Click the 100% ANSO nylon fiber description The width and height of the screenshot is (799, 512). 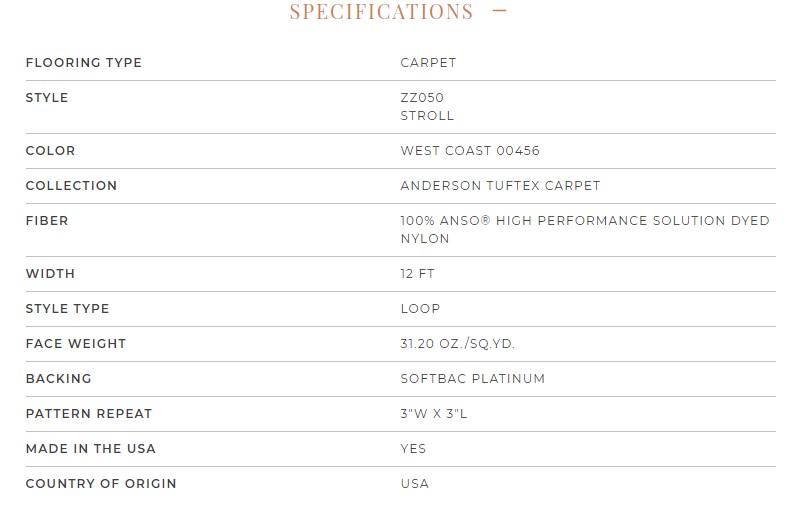pos(585,229)
